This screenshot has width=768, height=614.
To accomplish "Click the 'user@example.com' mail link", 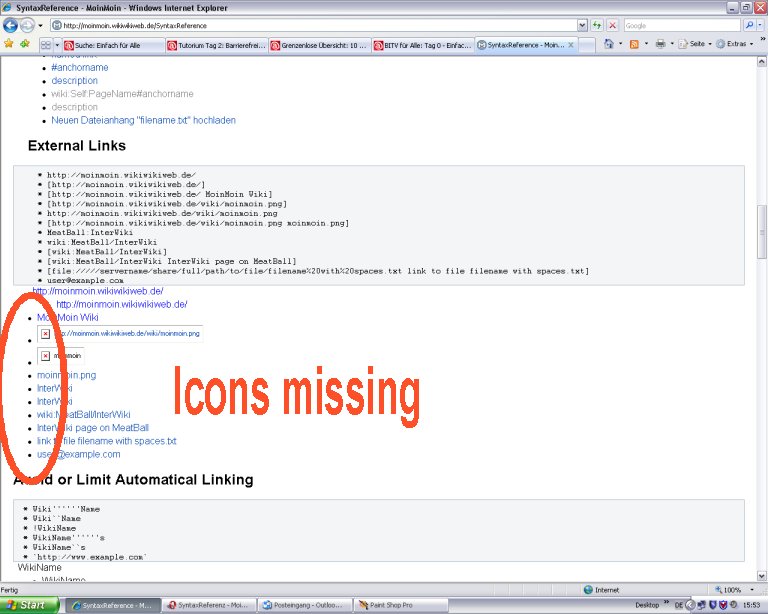I will [x=78, y=455].
